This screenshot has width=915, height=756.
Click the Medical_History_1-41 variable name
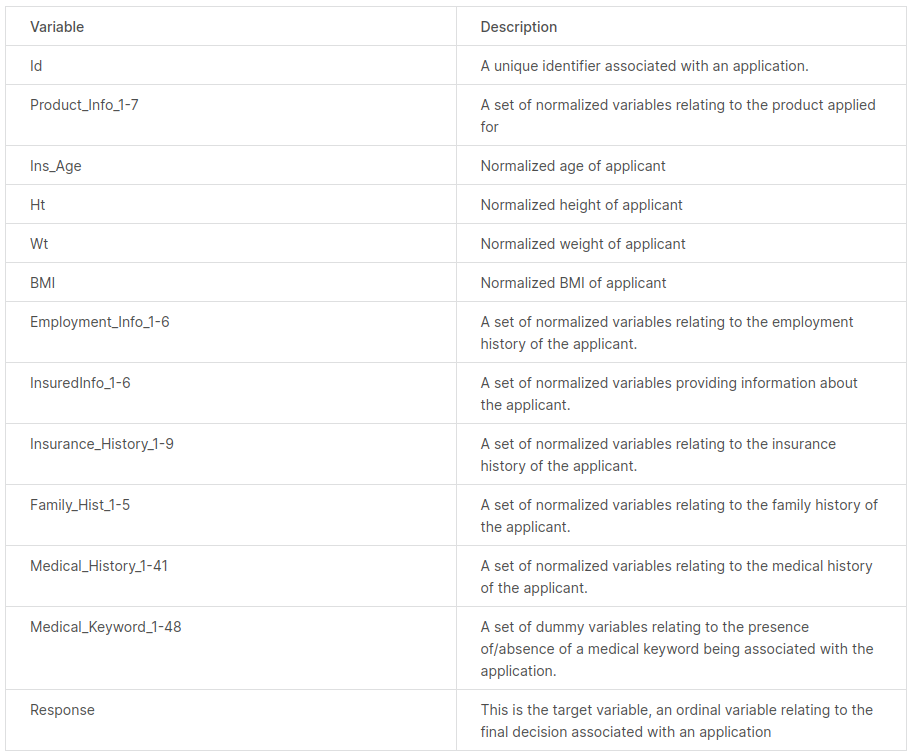99,566
